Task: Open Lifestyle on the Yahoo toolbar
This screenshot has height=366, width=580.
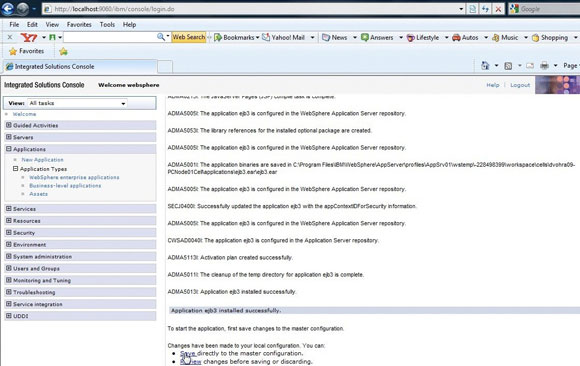Action: (x=422, y=37)
